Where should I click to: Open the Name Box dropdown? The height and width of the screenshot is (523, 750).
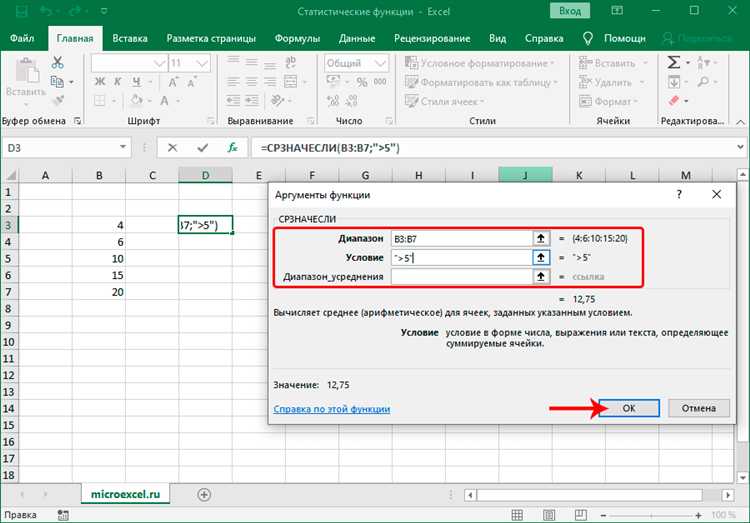(x=123, y=147)
